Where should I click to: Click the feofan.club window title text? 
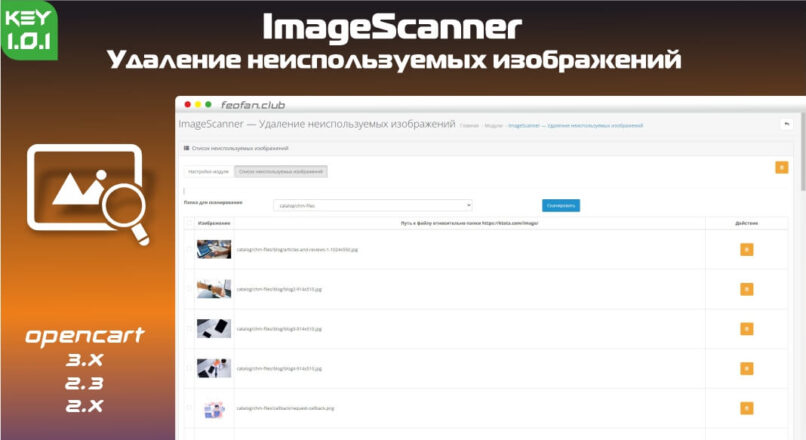[x=252, y=105]
